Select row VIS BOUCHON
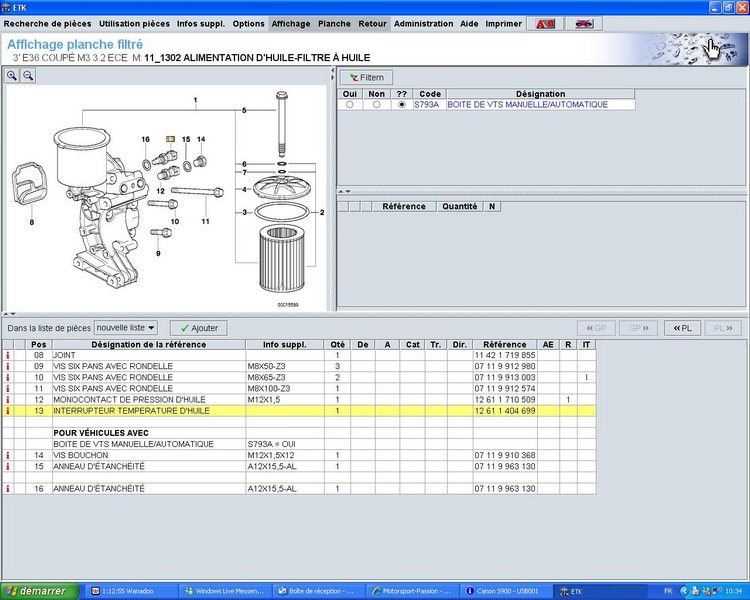750x600 pixels. pos(299,455)
